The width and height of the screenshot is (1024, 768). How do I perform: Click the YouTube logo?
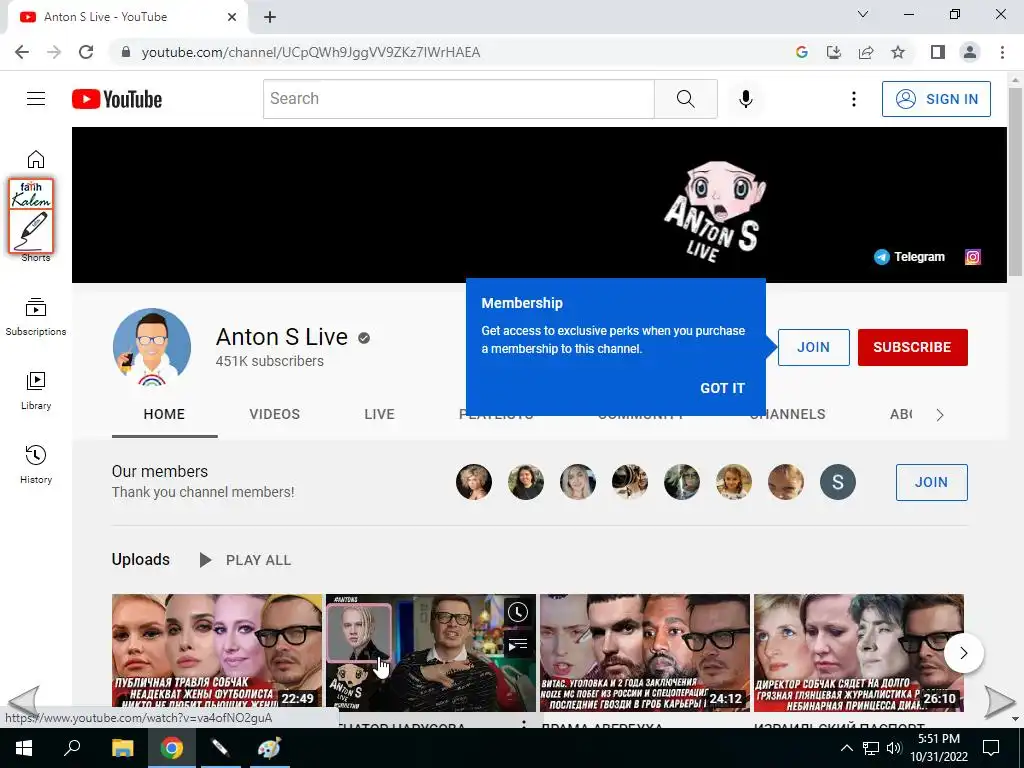117,99
